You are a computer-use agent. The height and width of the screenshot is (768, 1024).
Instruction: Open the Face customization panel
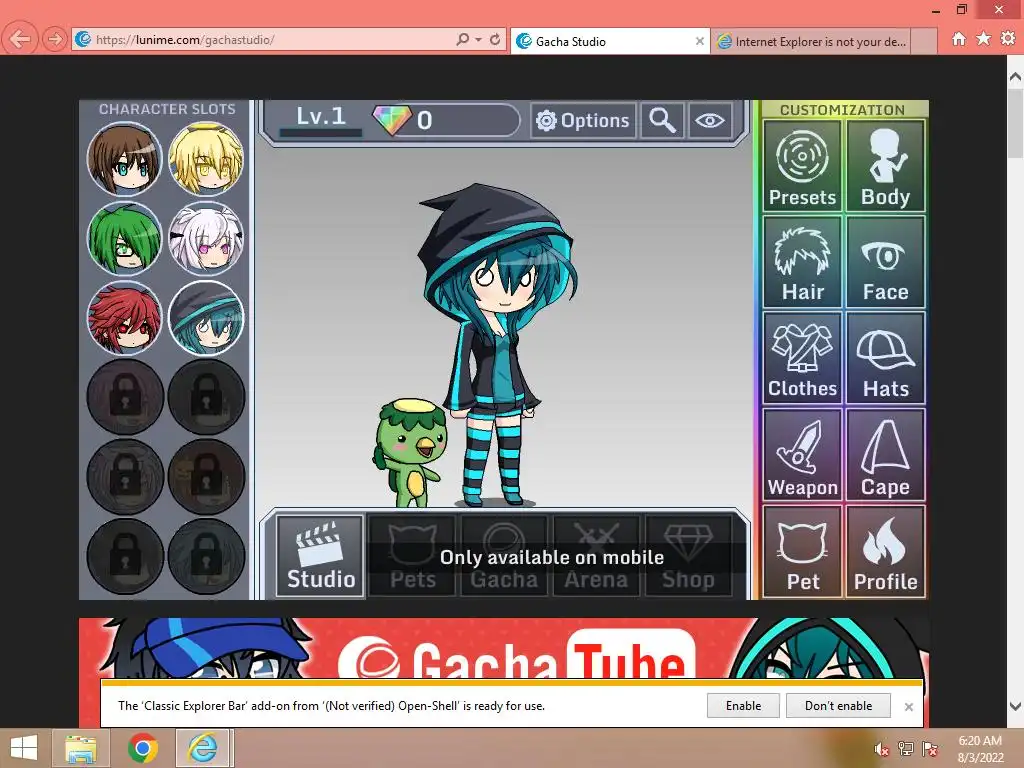[886, 262]
